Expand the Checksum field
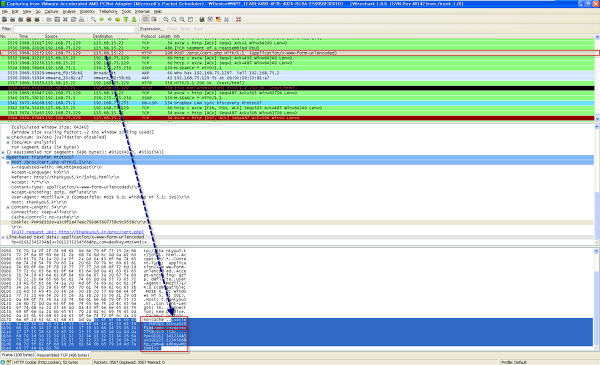The image size is (600, 365). (x=8, y=137)
